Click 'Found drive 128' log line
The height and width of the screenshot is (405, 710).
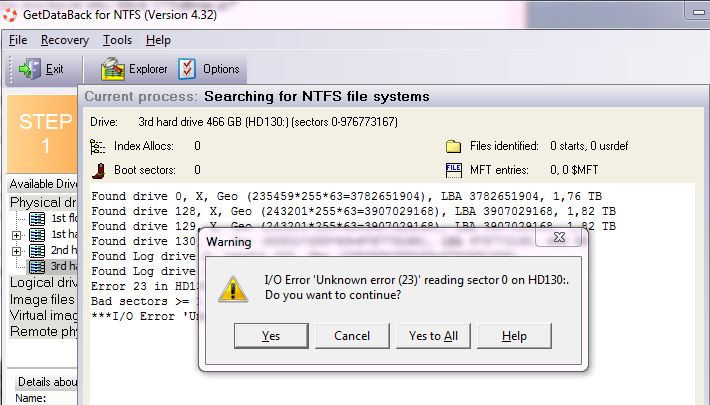tap(353, 211)
